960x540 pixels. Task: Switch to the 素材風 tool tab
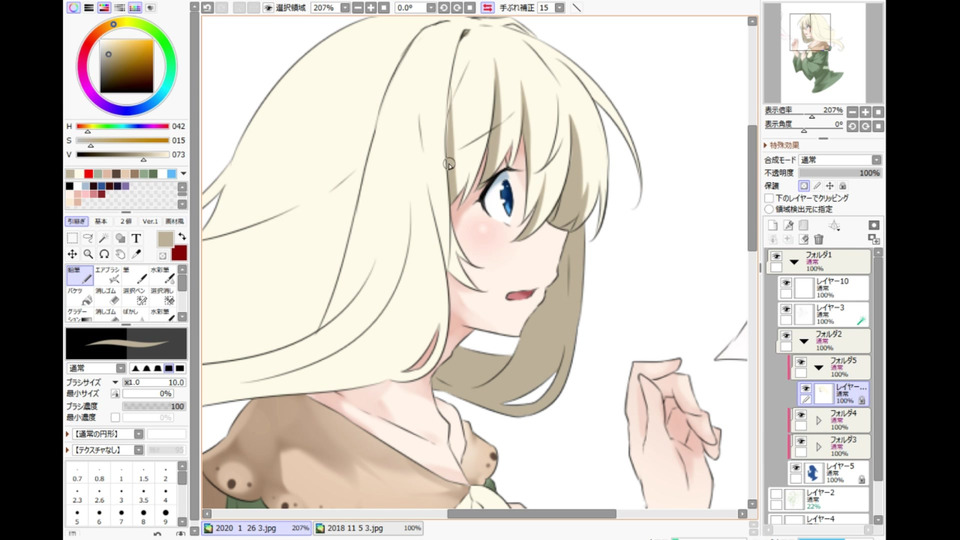click(174, 221)
